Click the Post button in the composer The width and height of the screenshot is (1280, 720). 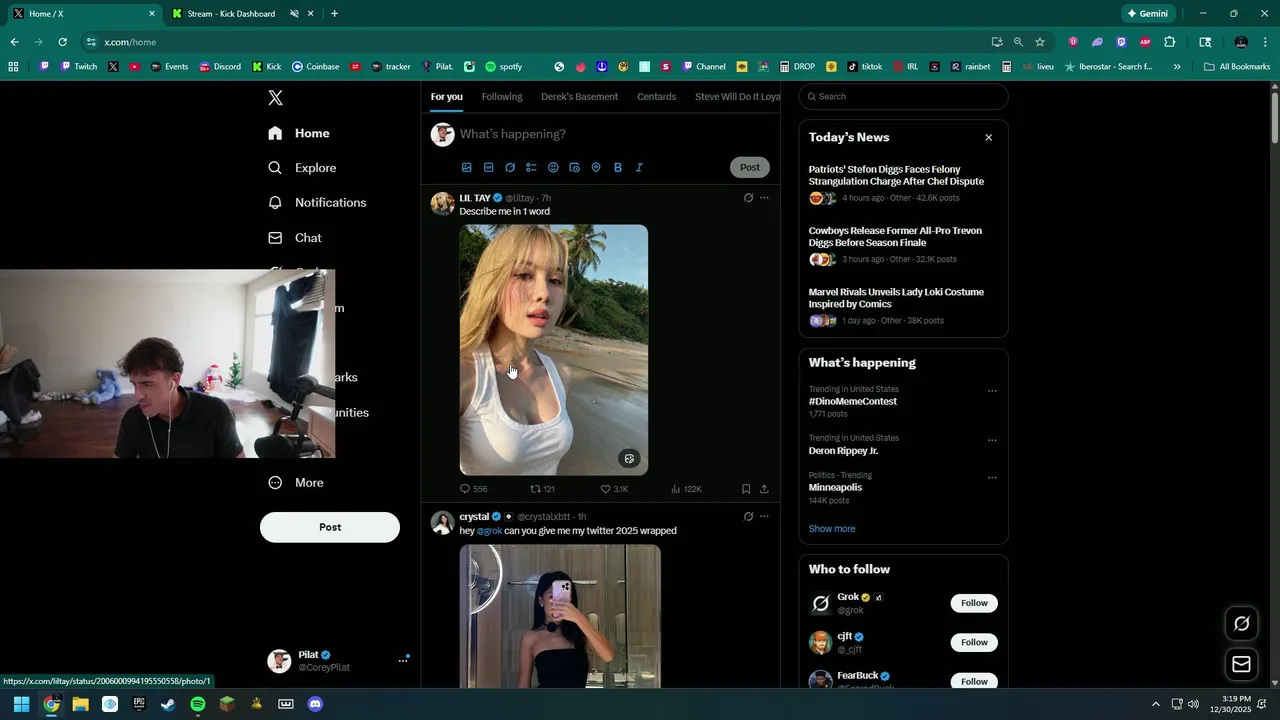pyautogui.click(x=750, y=167)
